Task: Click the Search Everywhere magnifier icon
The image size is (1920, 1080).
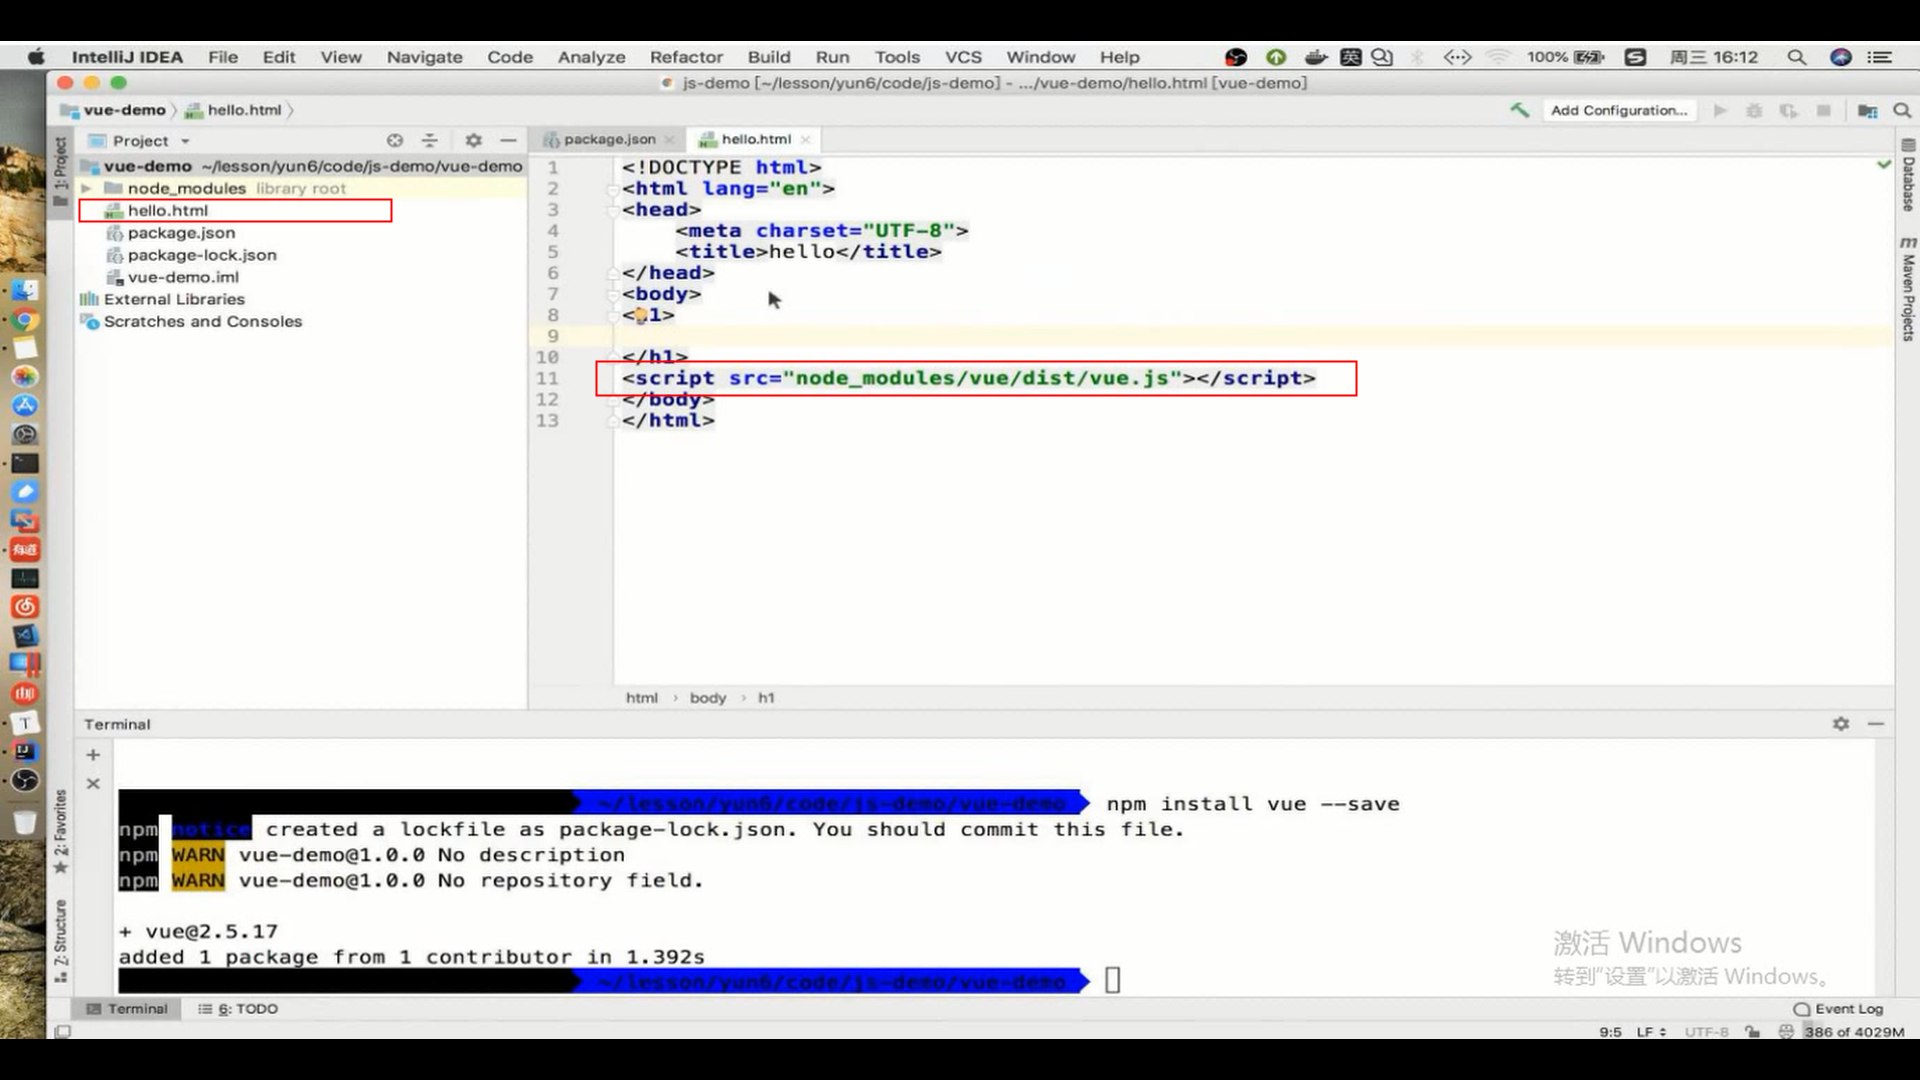Action: pos(1902,110)
